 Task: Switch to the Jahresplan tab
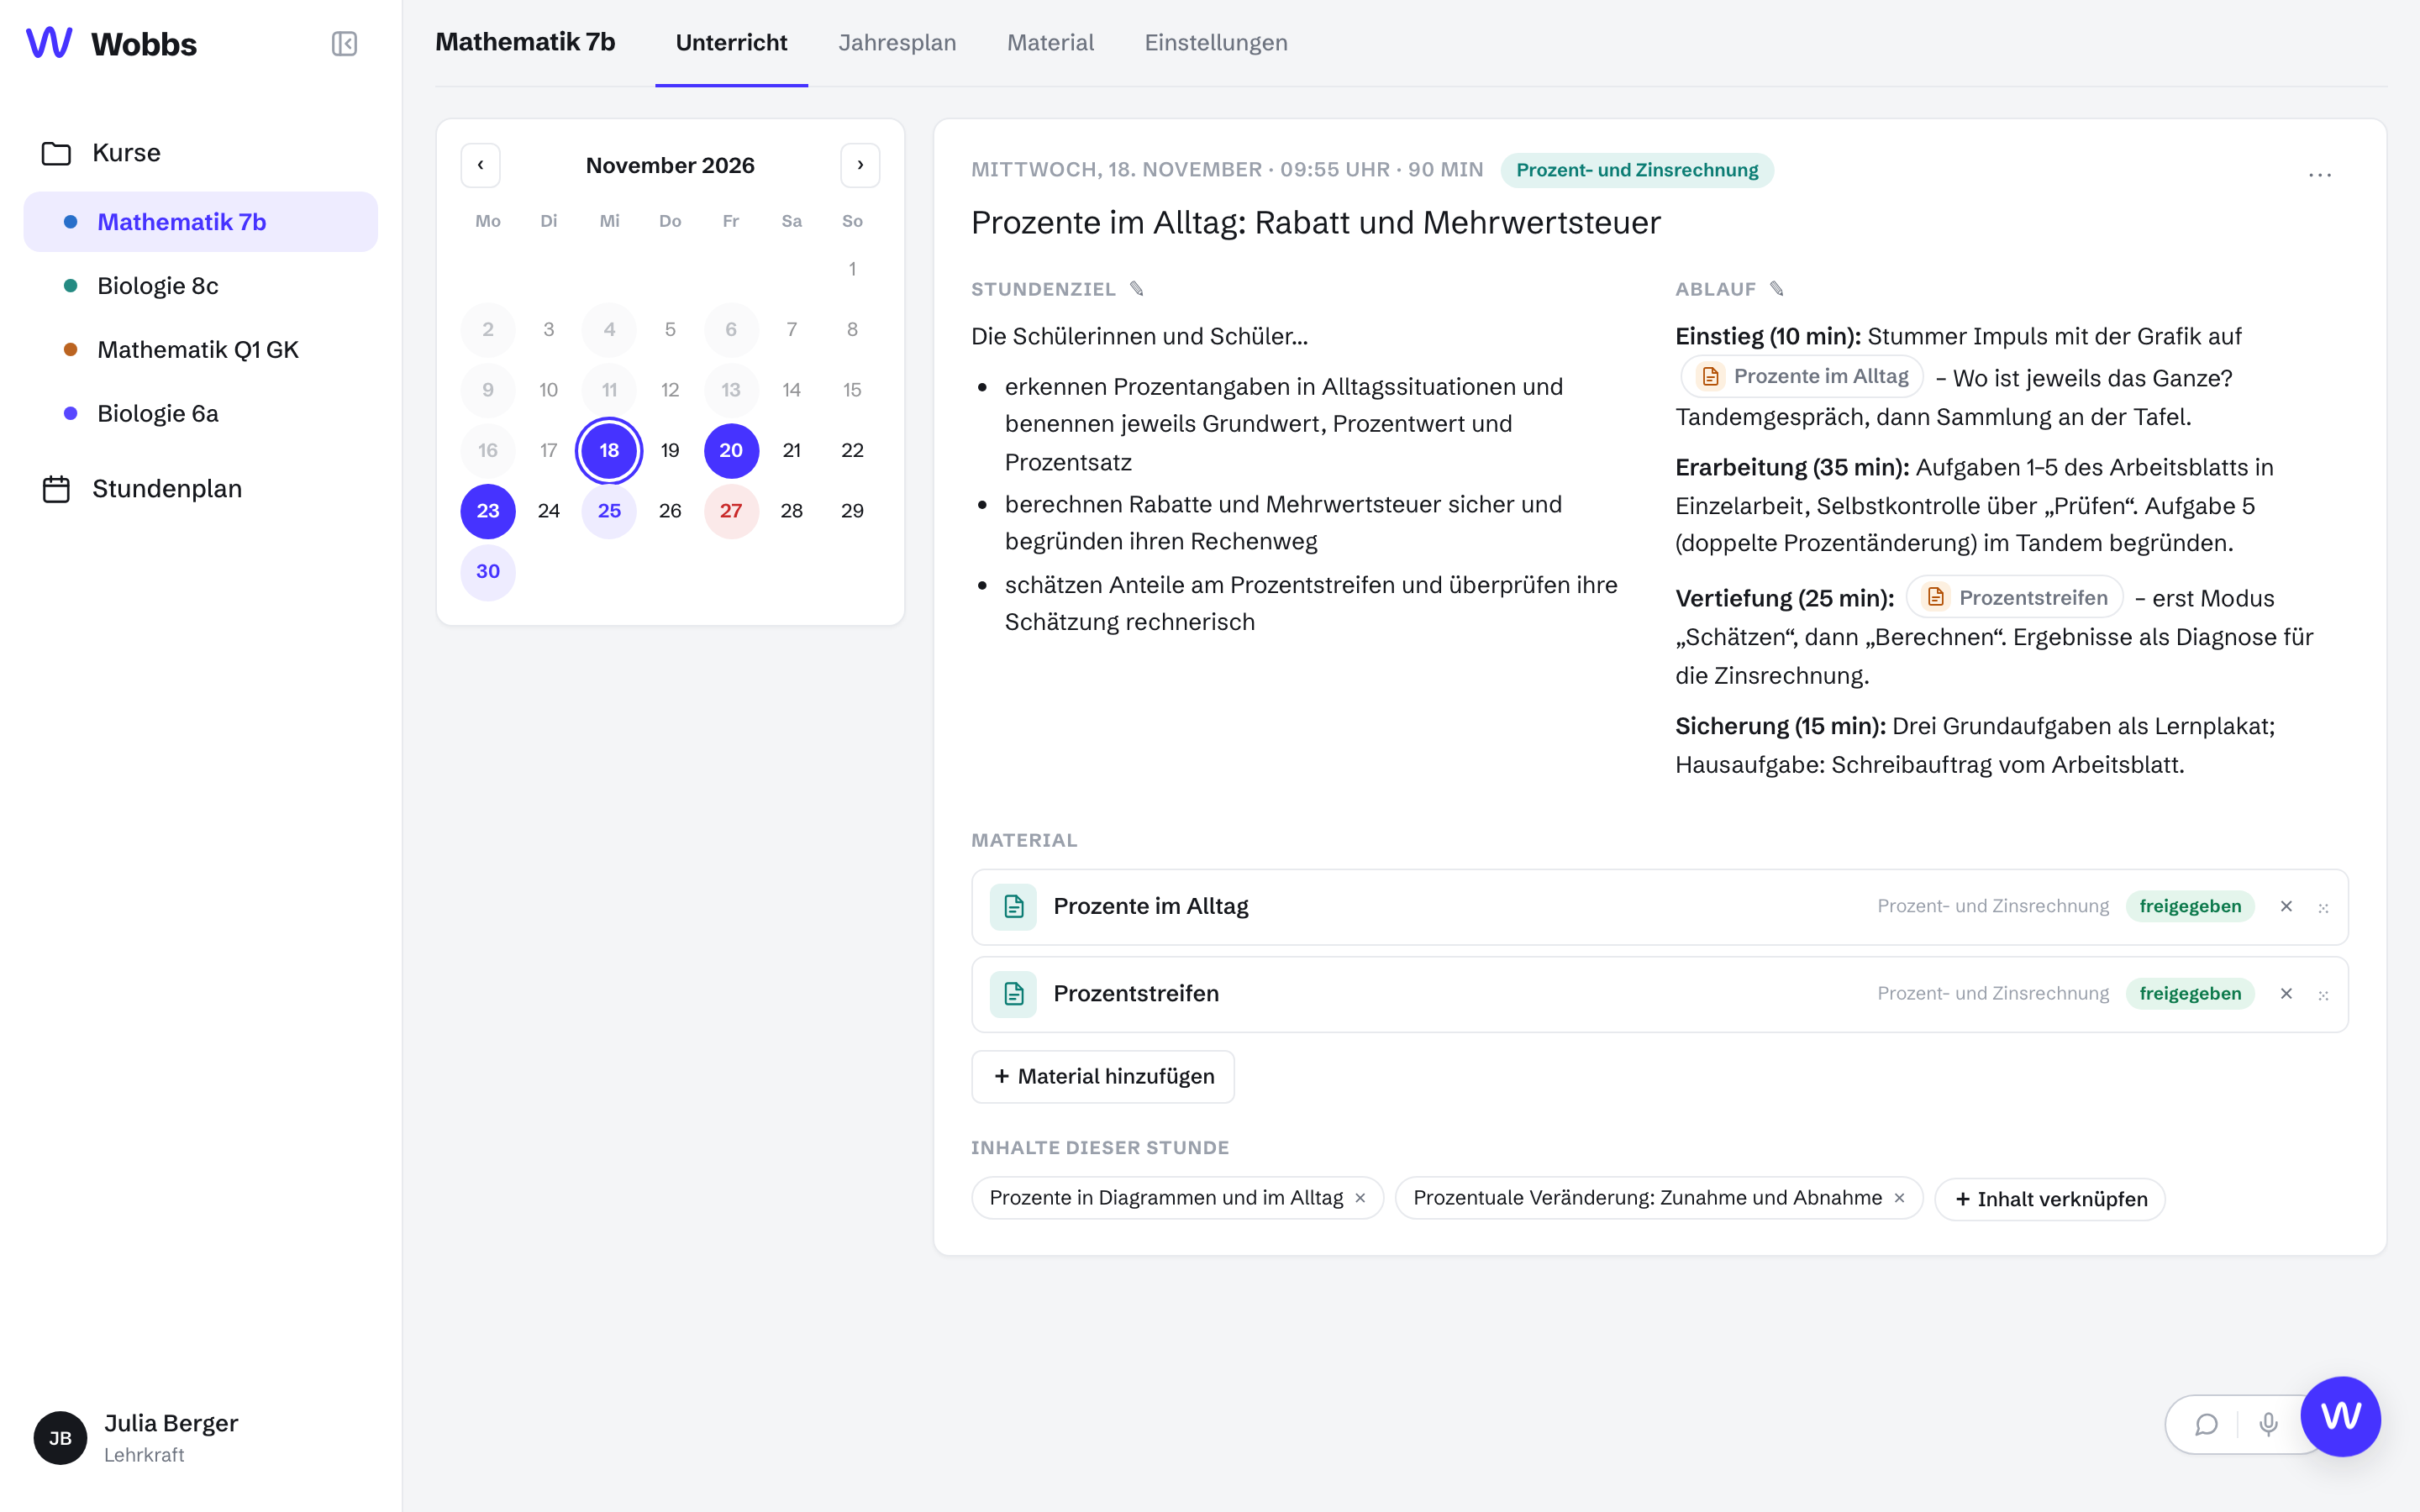(897, 43)
